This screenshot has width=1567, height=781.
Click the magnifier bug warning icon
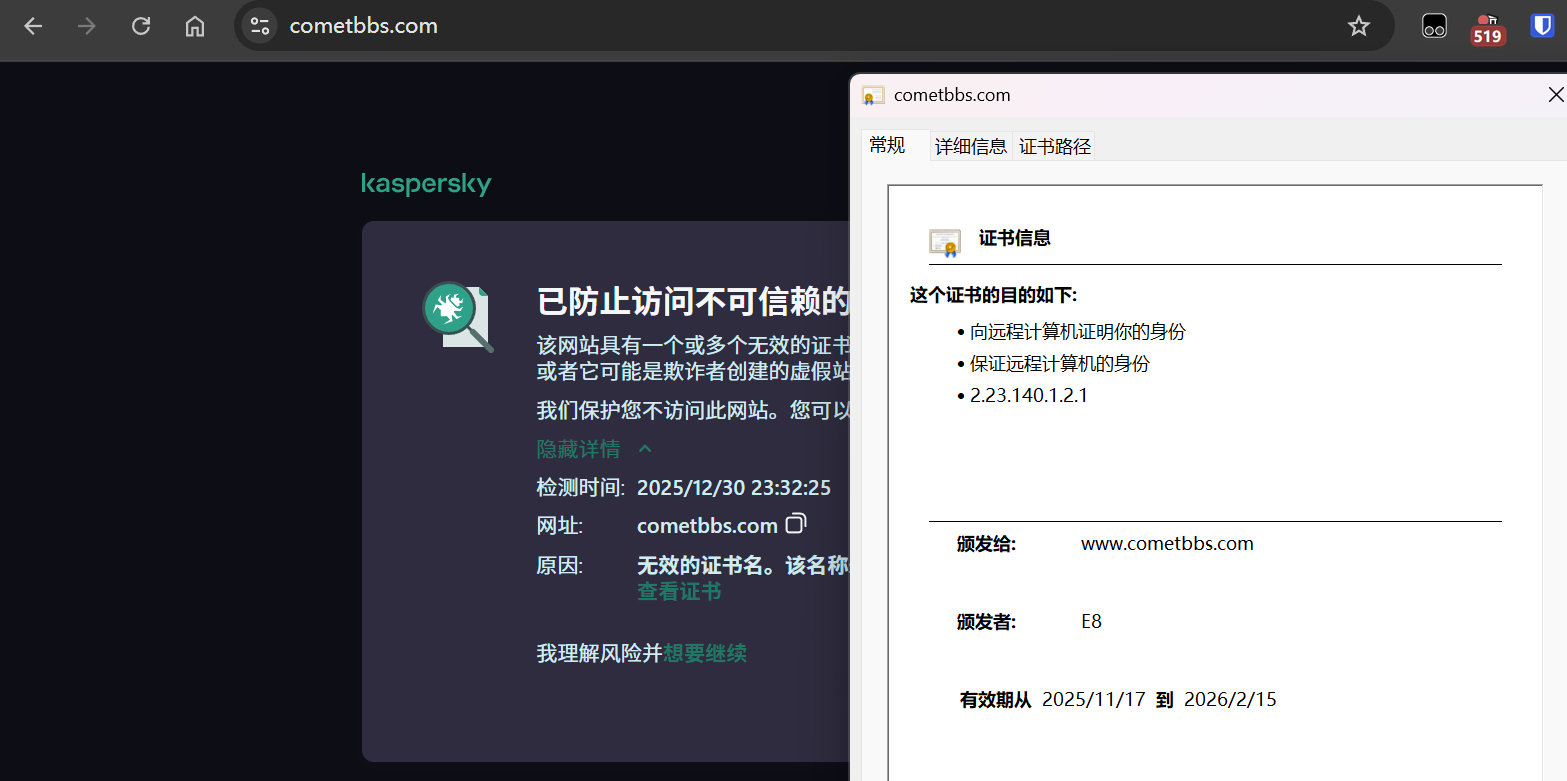[x=457, y=316]
